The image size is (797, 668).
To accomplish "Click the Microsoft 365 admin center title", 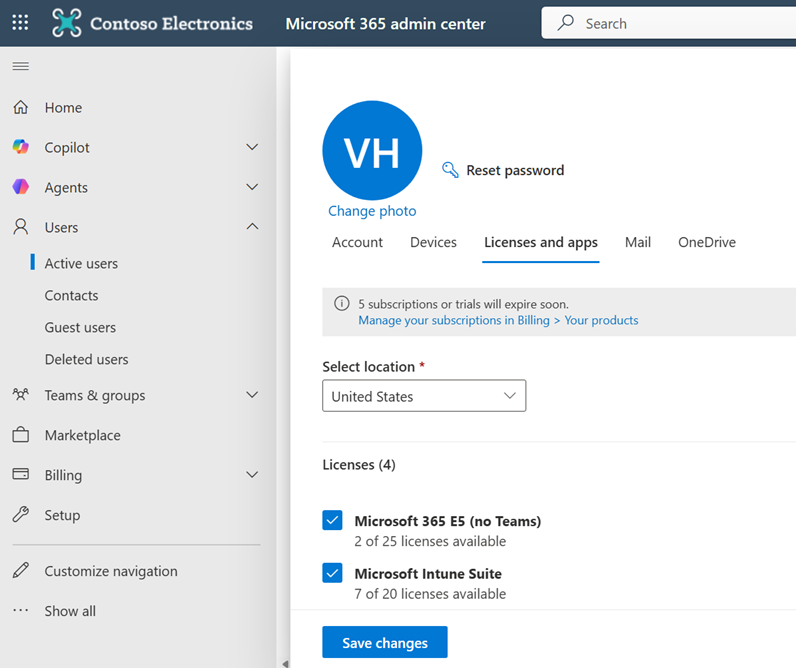I will pyautogui.click(x=386, y=23).
